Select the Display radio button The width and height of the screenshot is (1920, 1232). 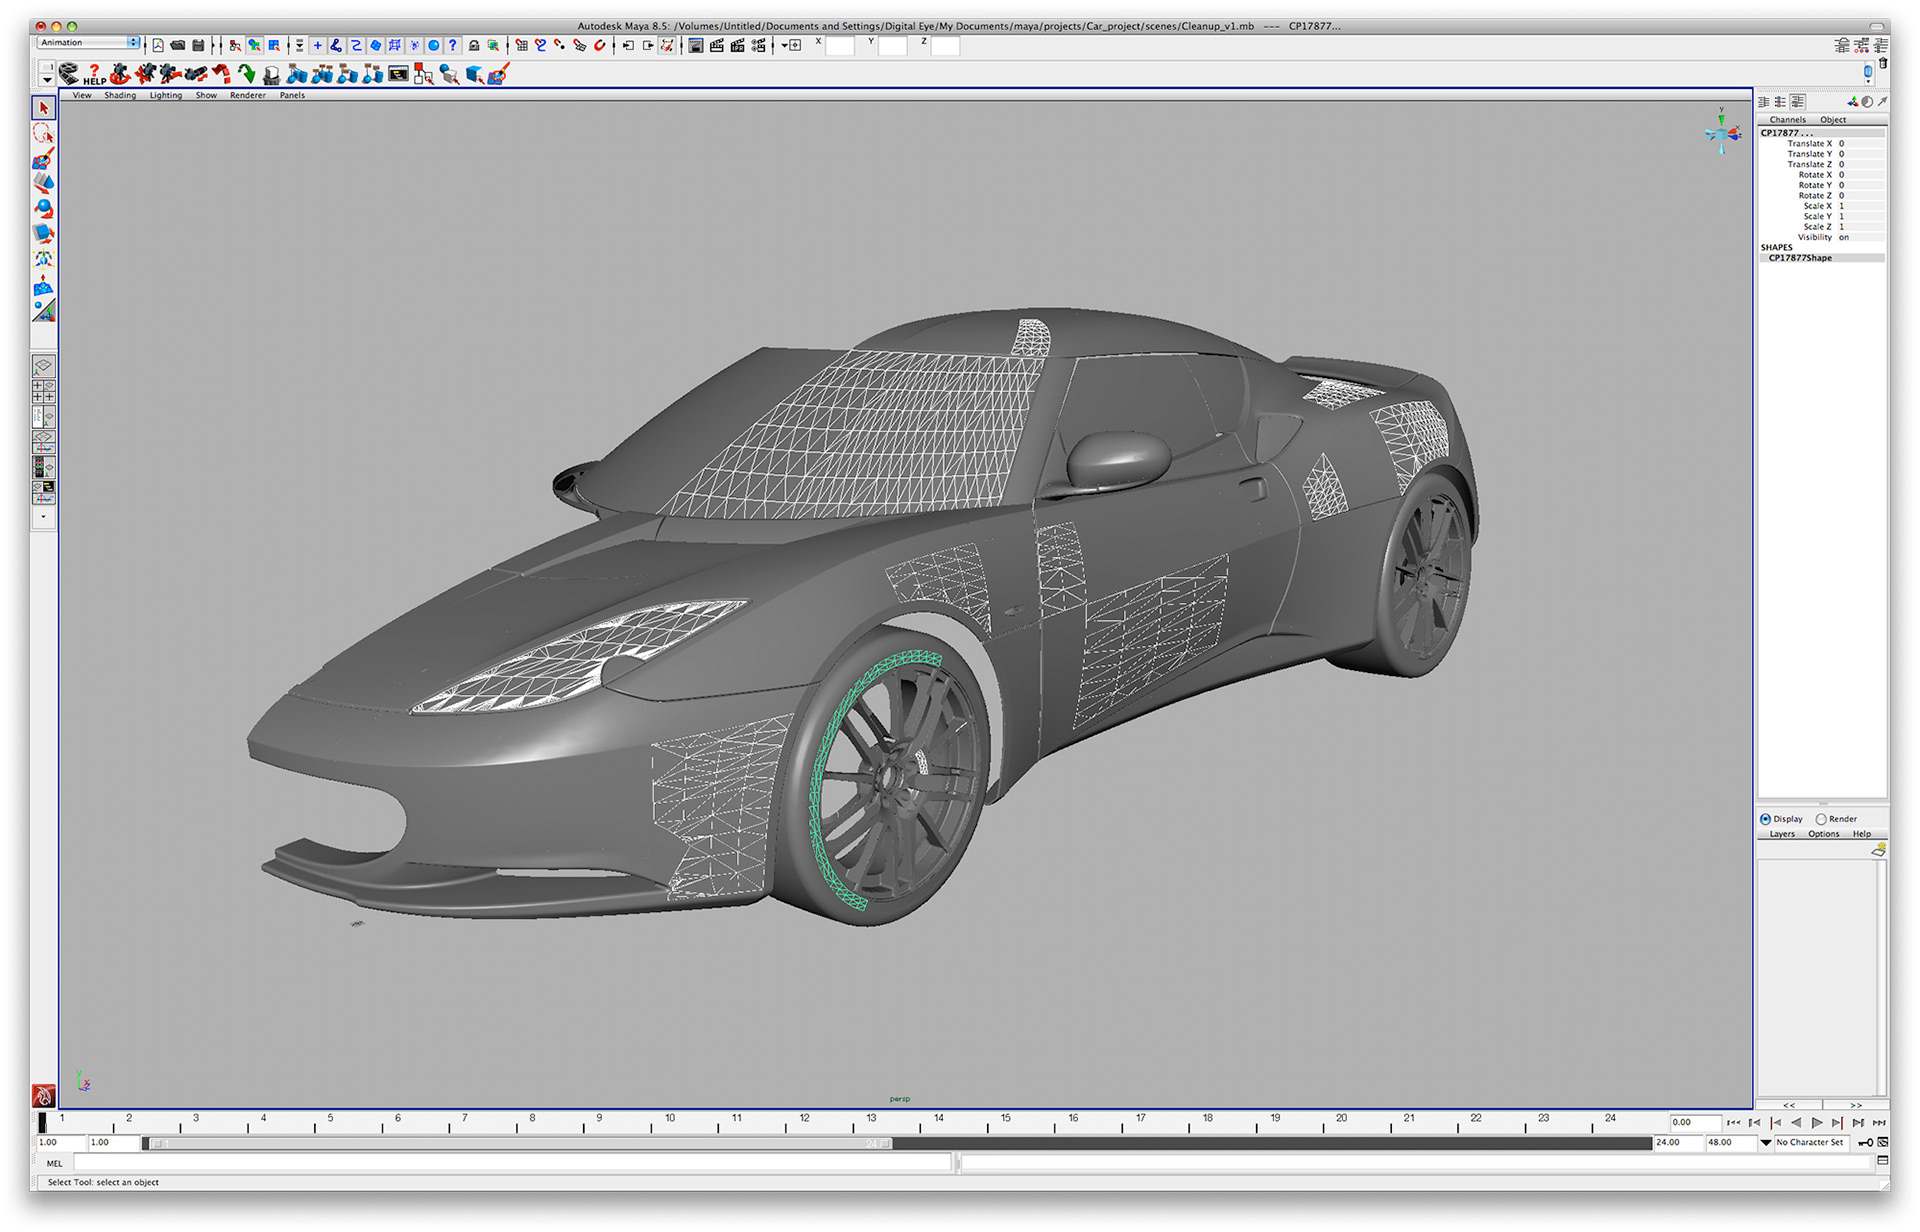1766,819
